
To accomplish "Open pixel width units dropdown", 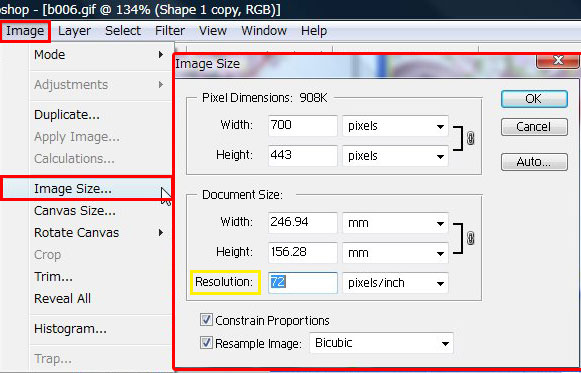I will 395,126.
